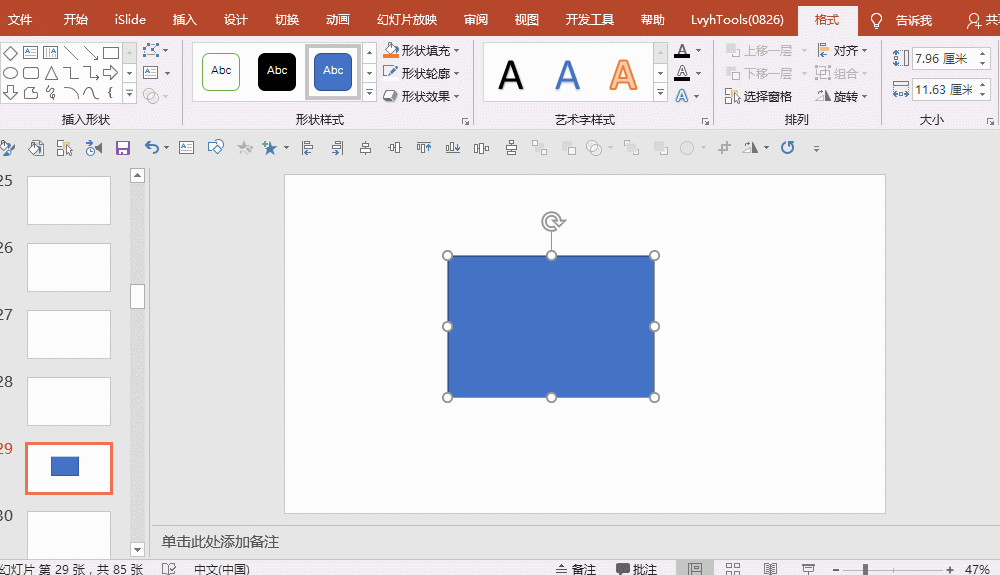Expand the WordArt styles gallery more button

click(x=660, y=93)
